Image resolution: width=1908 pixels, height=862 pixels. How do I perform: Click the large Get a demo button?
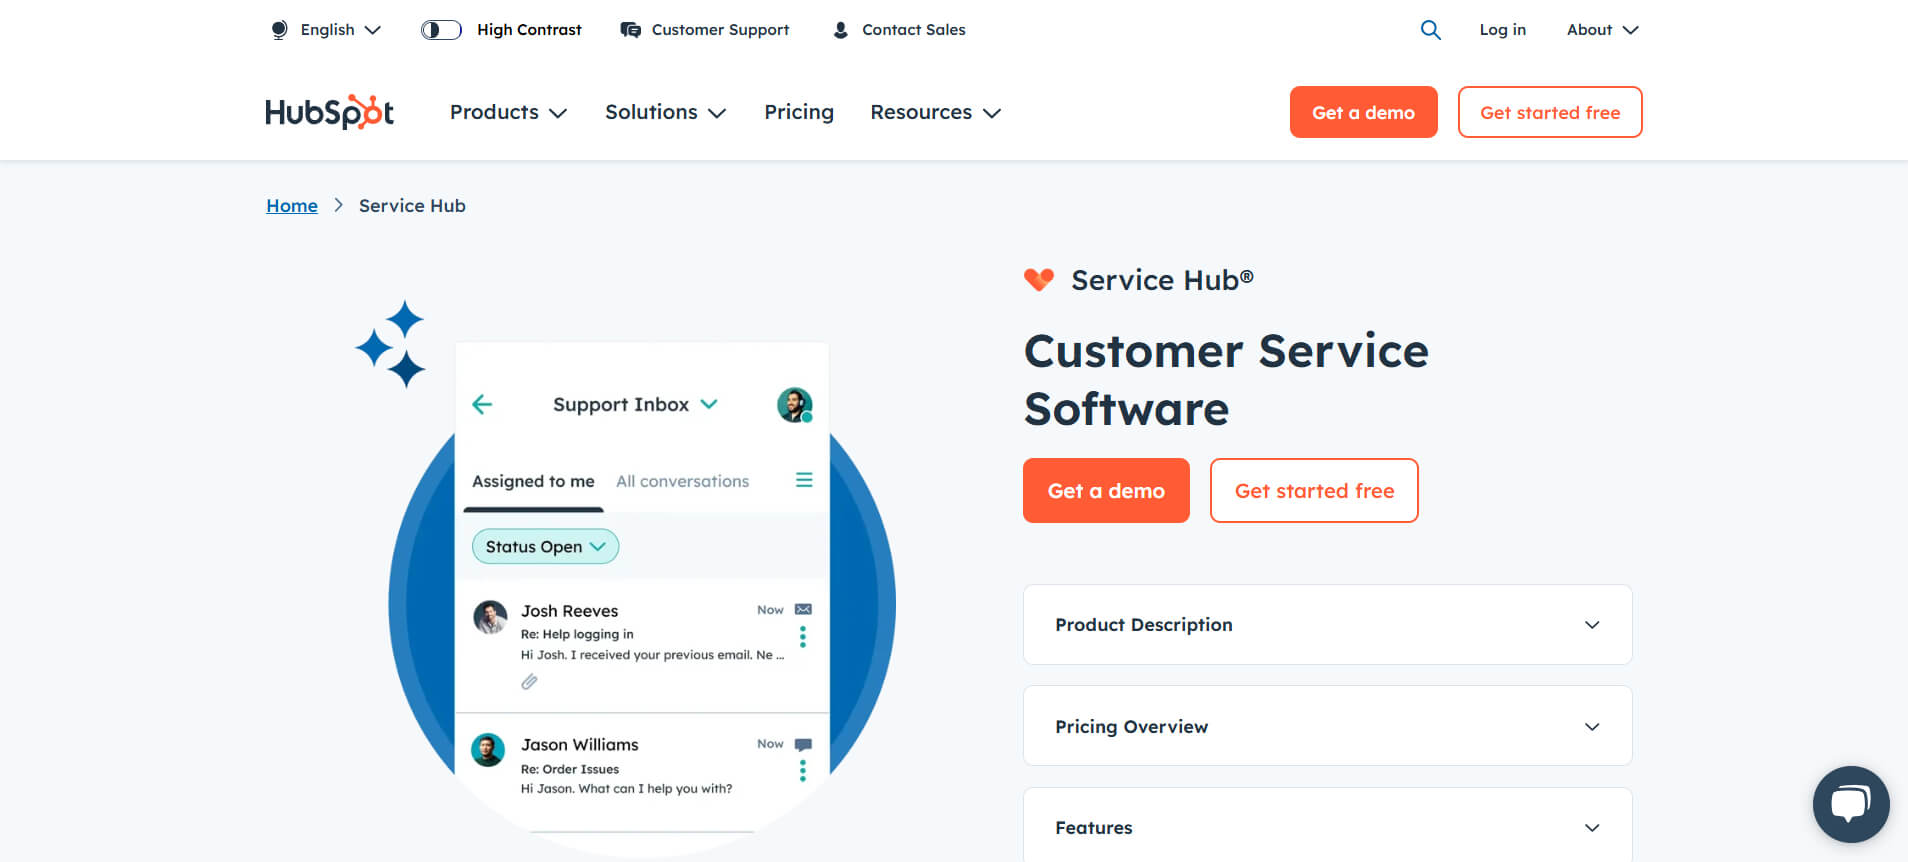(1106, 490)
